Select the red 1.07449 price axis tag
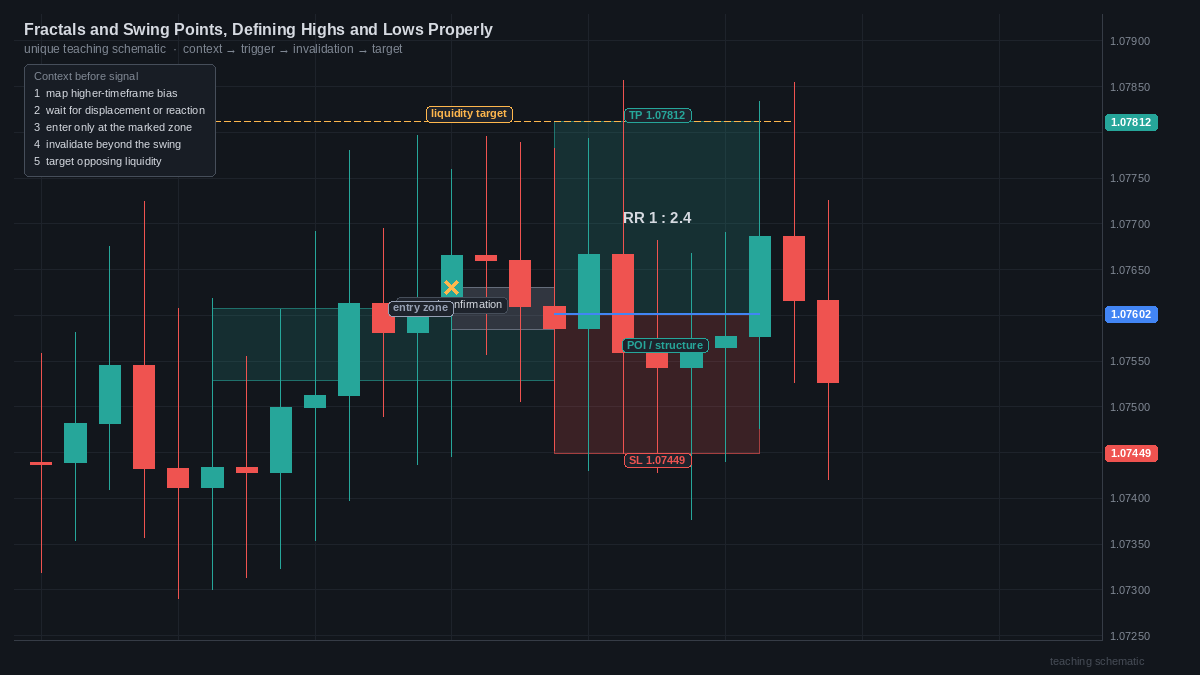Viewport: 1200px width, 675px height. [x=1131, y=453]
